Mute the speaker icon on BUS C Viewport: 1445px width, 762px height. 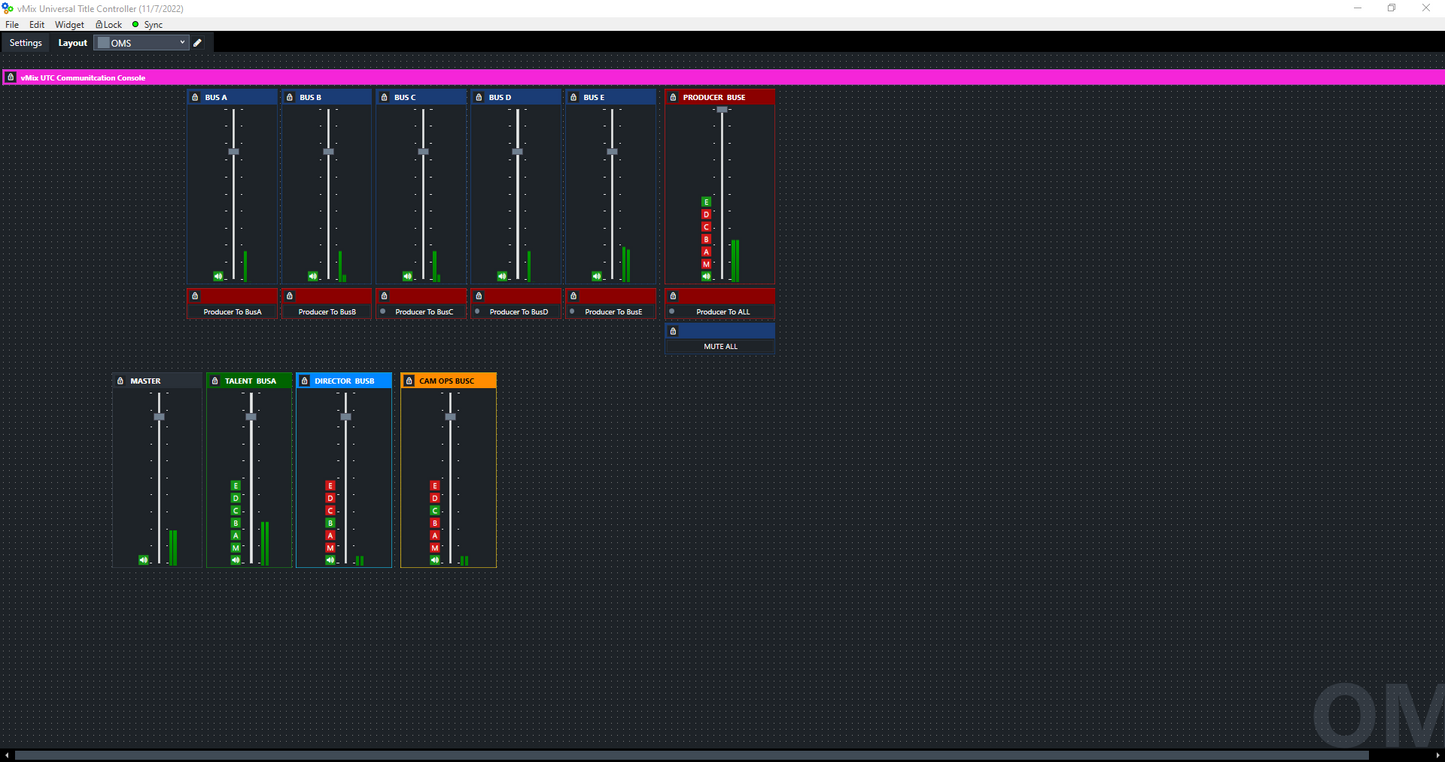[408, 275]
